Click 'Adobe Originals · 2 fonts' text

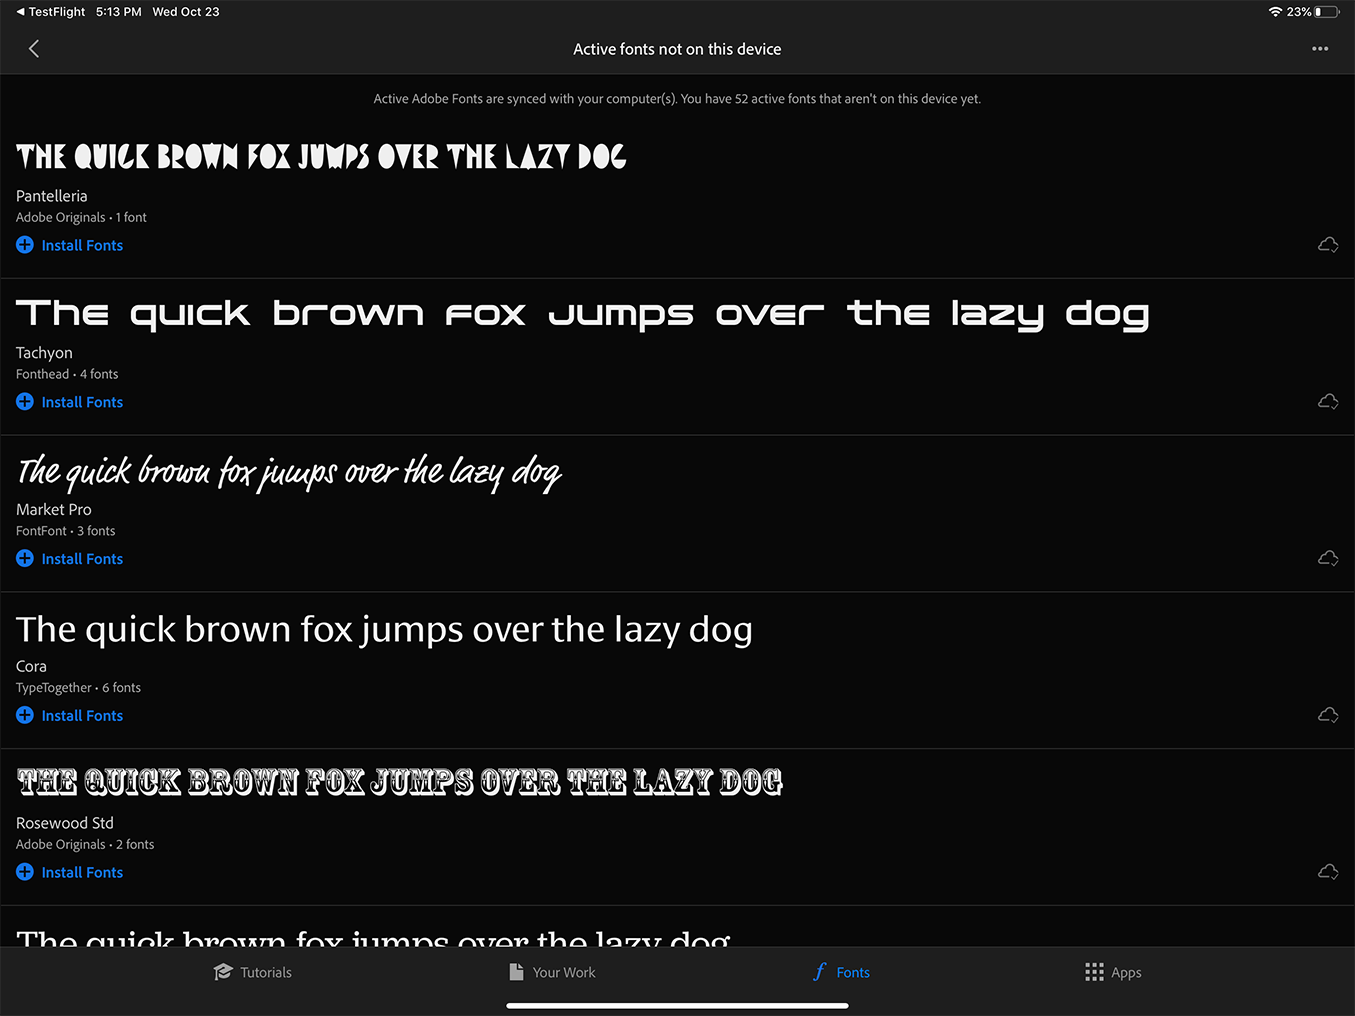point(85,844)
